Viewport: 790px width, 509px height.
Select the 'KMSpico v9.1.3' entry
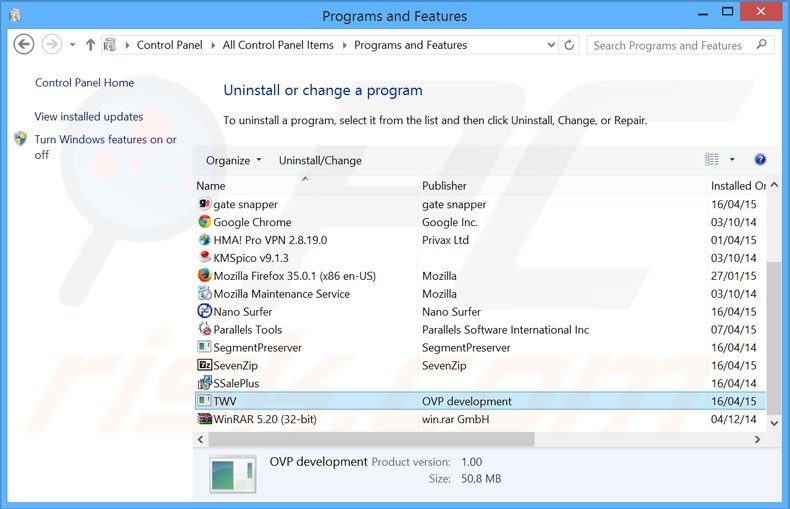251,258
